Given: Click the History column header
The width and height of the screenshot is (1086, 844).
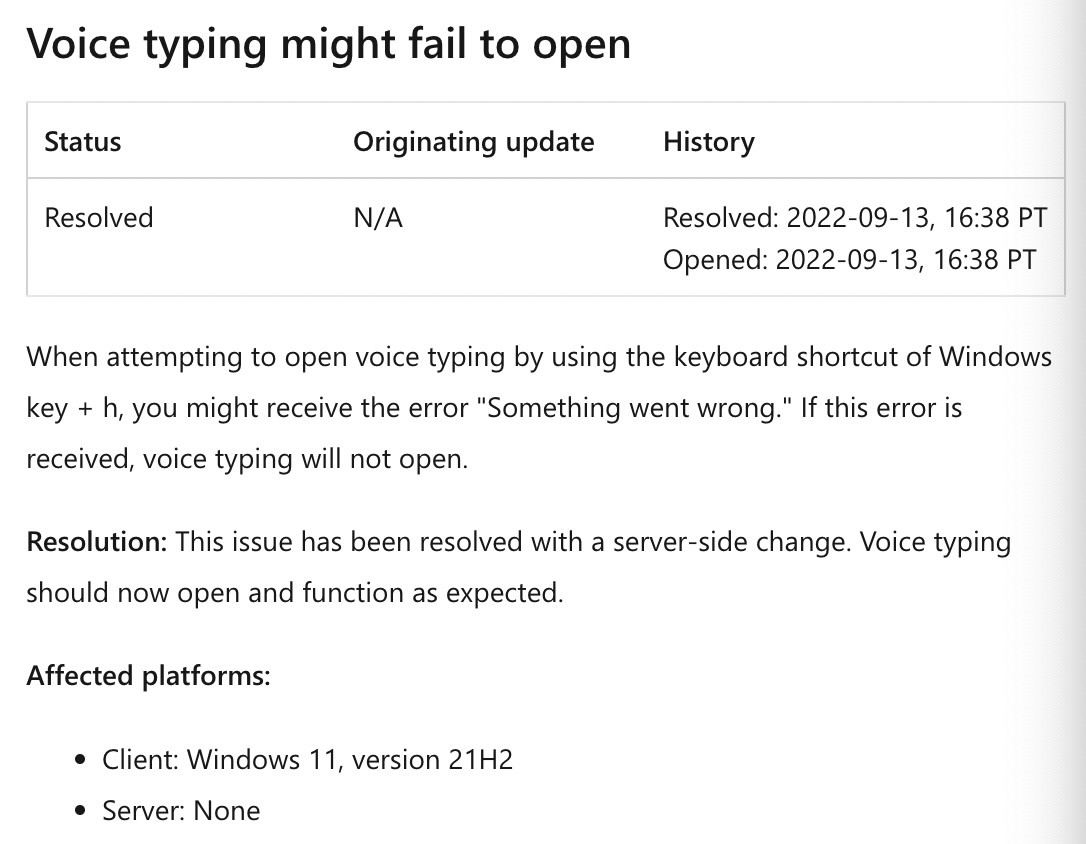Looking at the screenshot, I should coord(709,141).
